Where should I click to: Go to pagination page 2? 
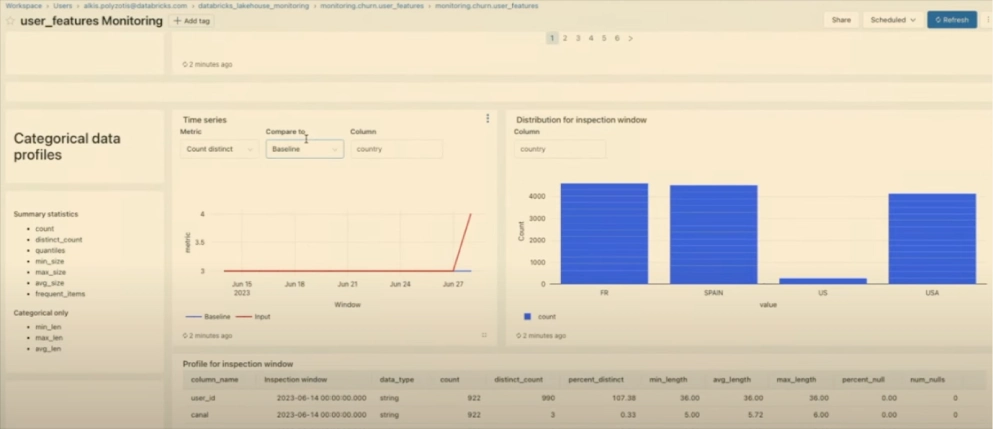565,38
